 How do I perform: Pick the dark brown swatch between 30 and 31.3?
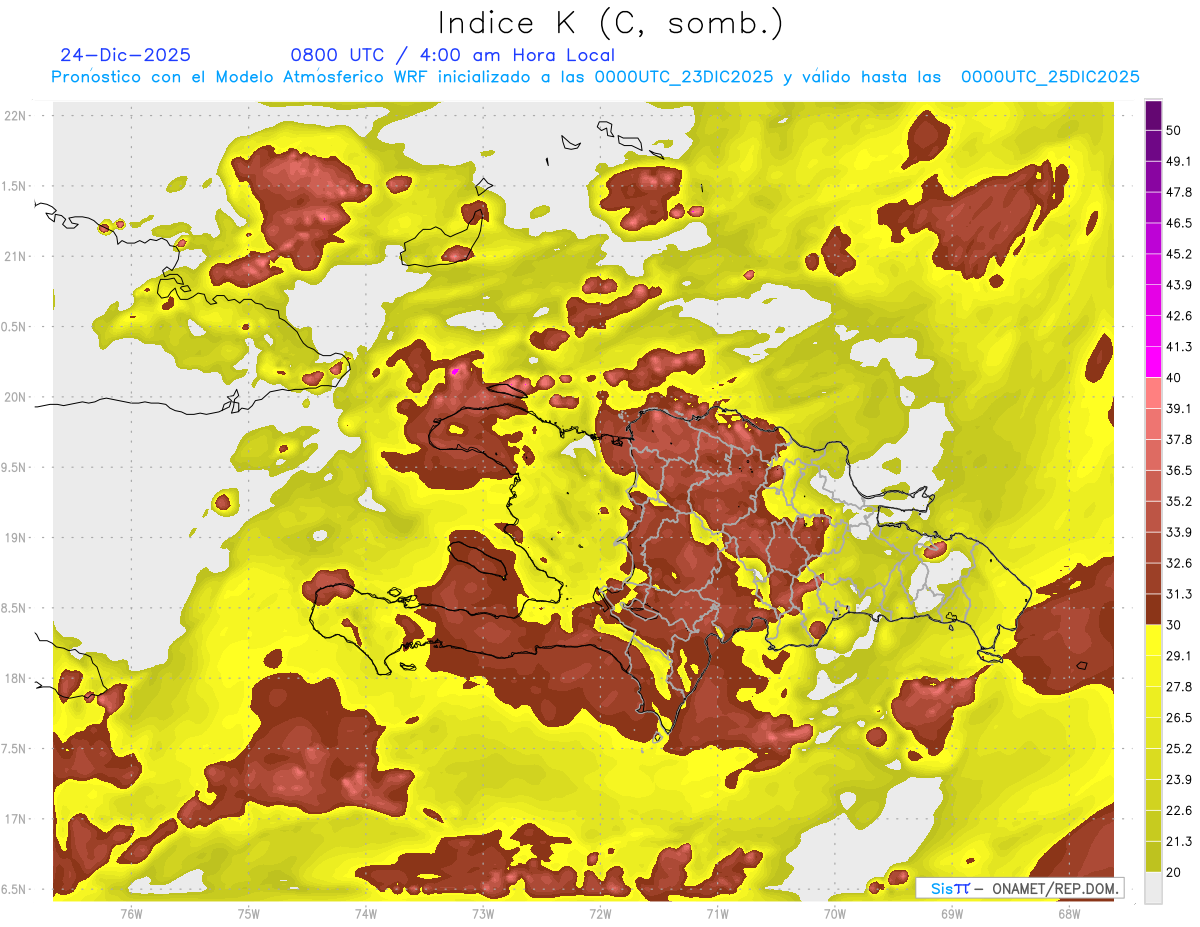(x=1153, y=609)
